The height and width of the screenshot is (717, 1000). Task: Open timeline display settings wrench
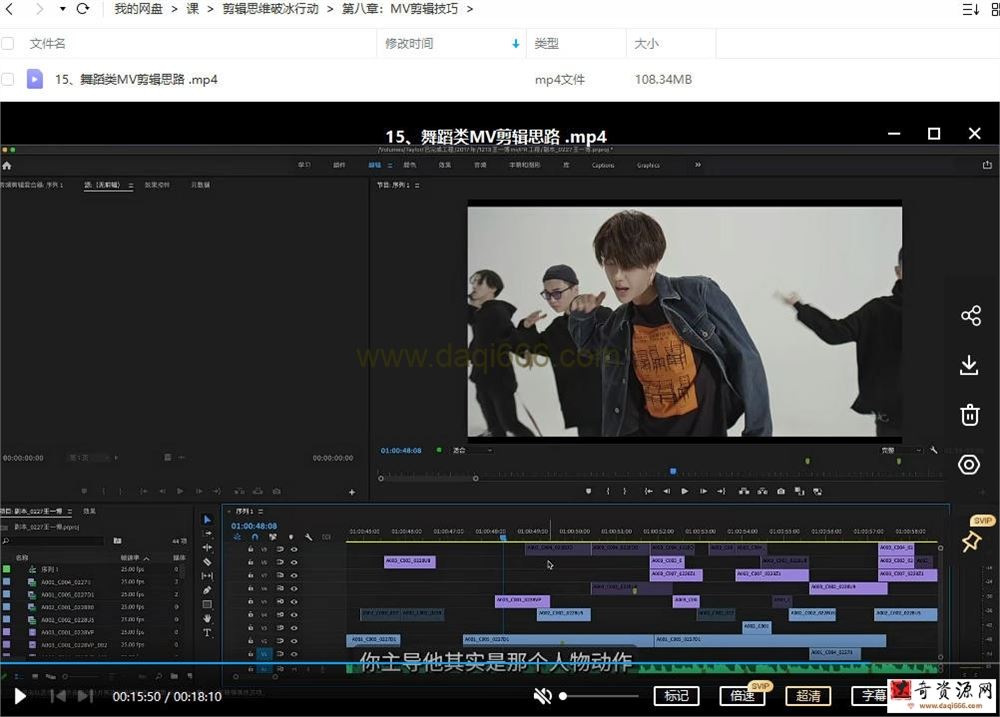(309, 537)
